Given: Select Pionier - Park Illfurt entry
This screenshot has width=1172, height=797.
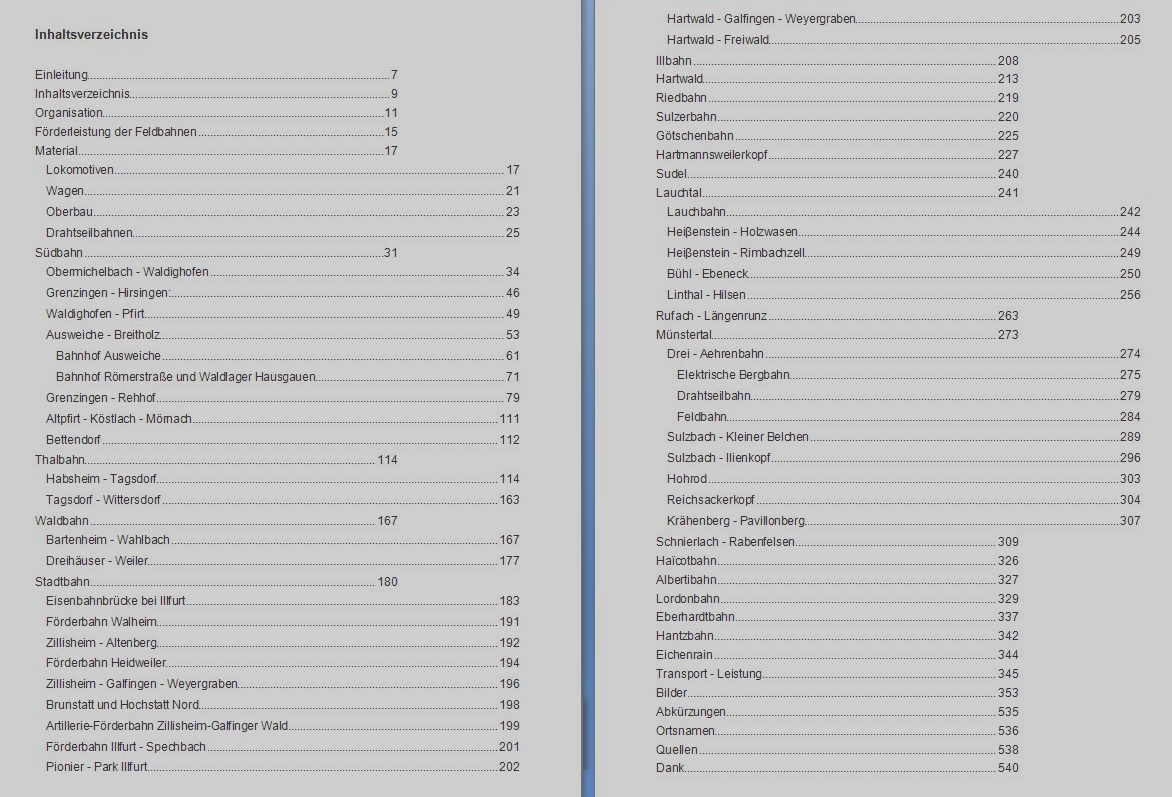Looking at the screenshot, I should [x=97, y=767].
